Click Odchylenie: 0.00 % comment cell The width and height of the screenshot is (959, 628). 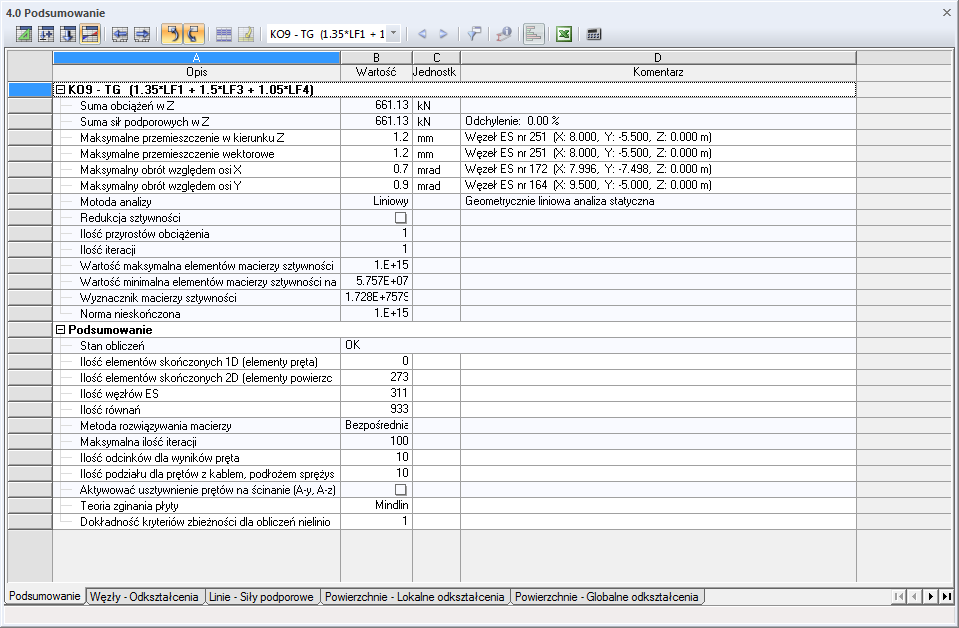pyautogui.click(x=658, y=122)
